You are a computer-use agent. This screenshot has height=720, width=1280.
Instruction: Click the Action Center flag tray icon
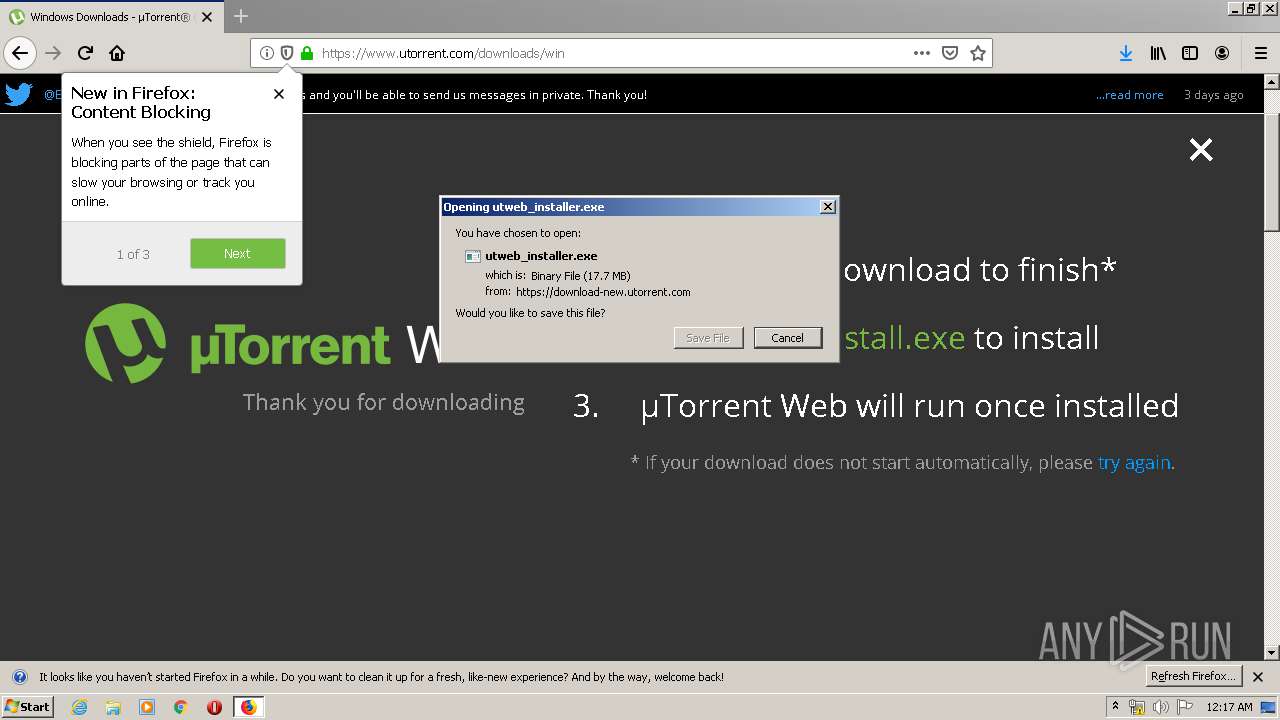1184,707
